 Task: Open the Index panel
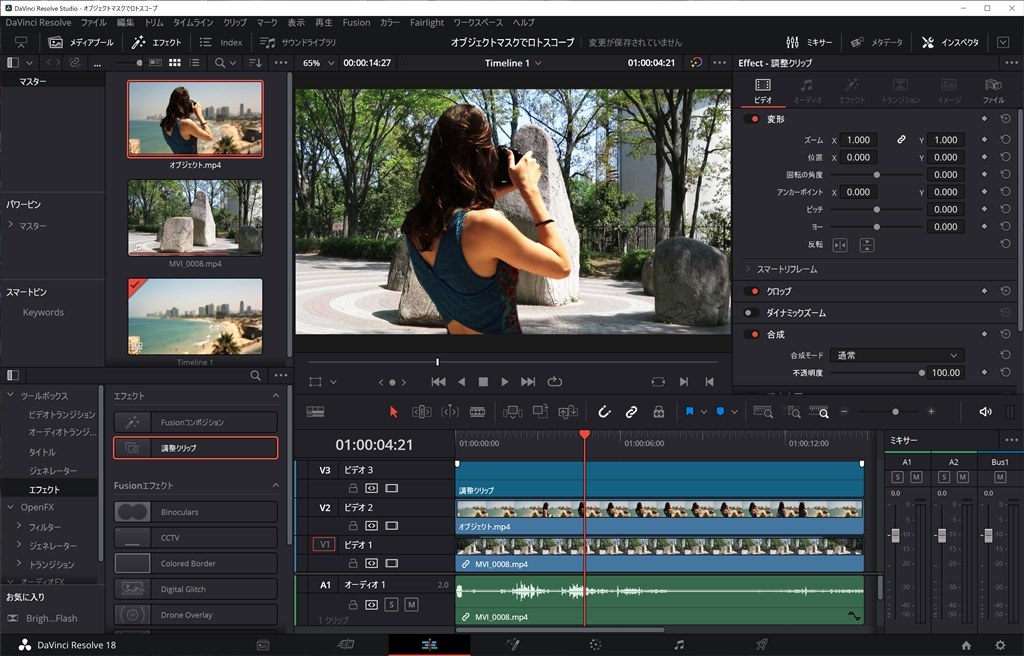(x=221, y=42)
